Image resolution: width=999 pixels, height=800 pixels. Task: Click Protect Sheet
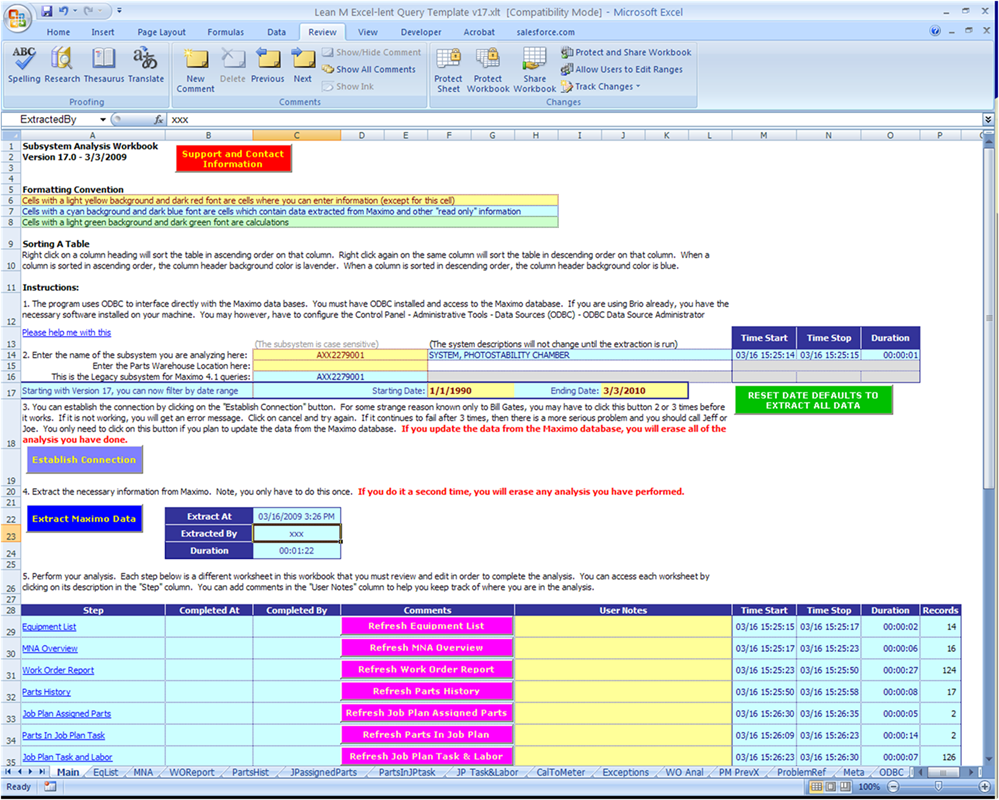tap(449, 70)
